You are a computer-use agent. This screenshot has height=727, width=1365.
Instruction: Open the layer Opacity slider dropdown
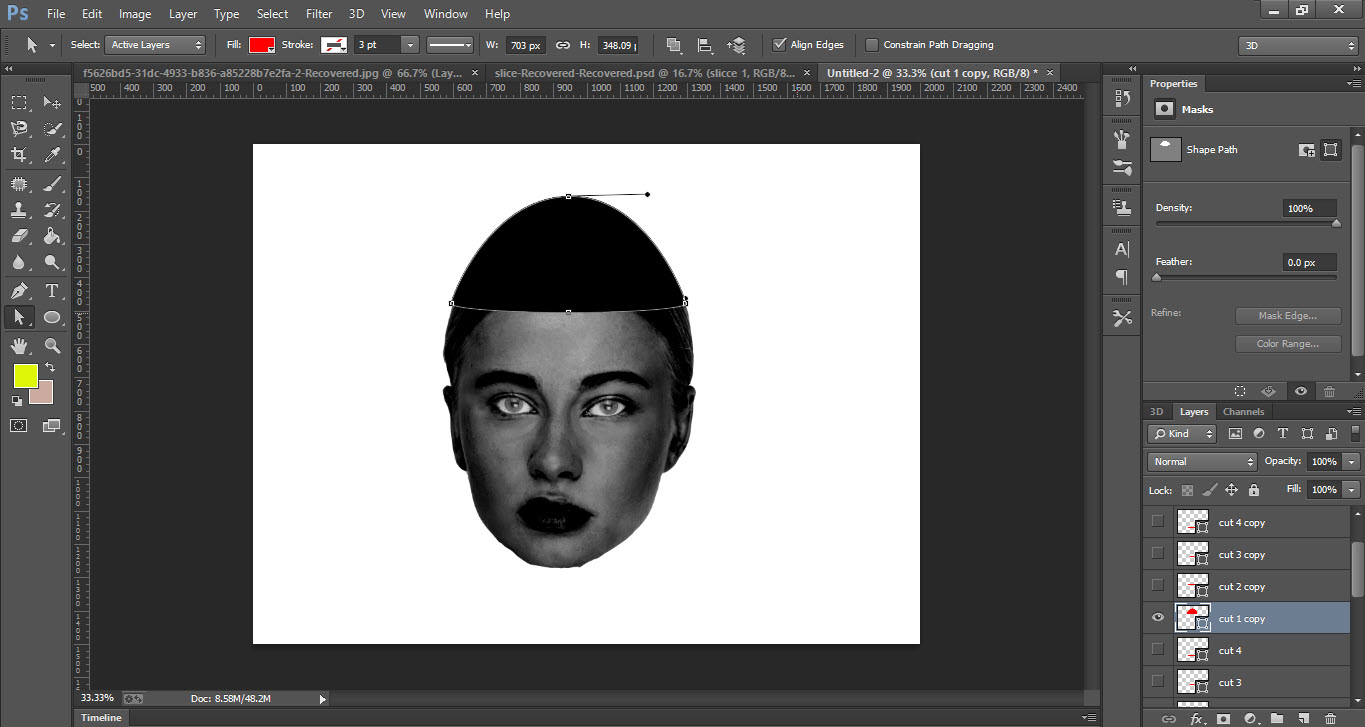1352,462
